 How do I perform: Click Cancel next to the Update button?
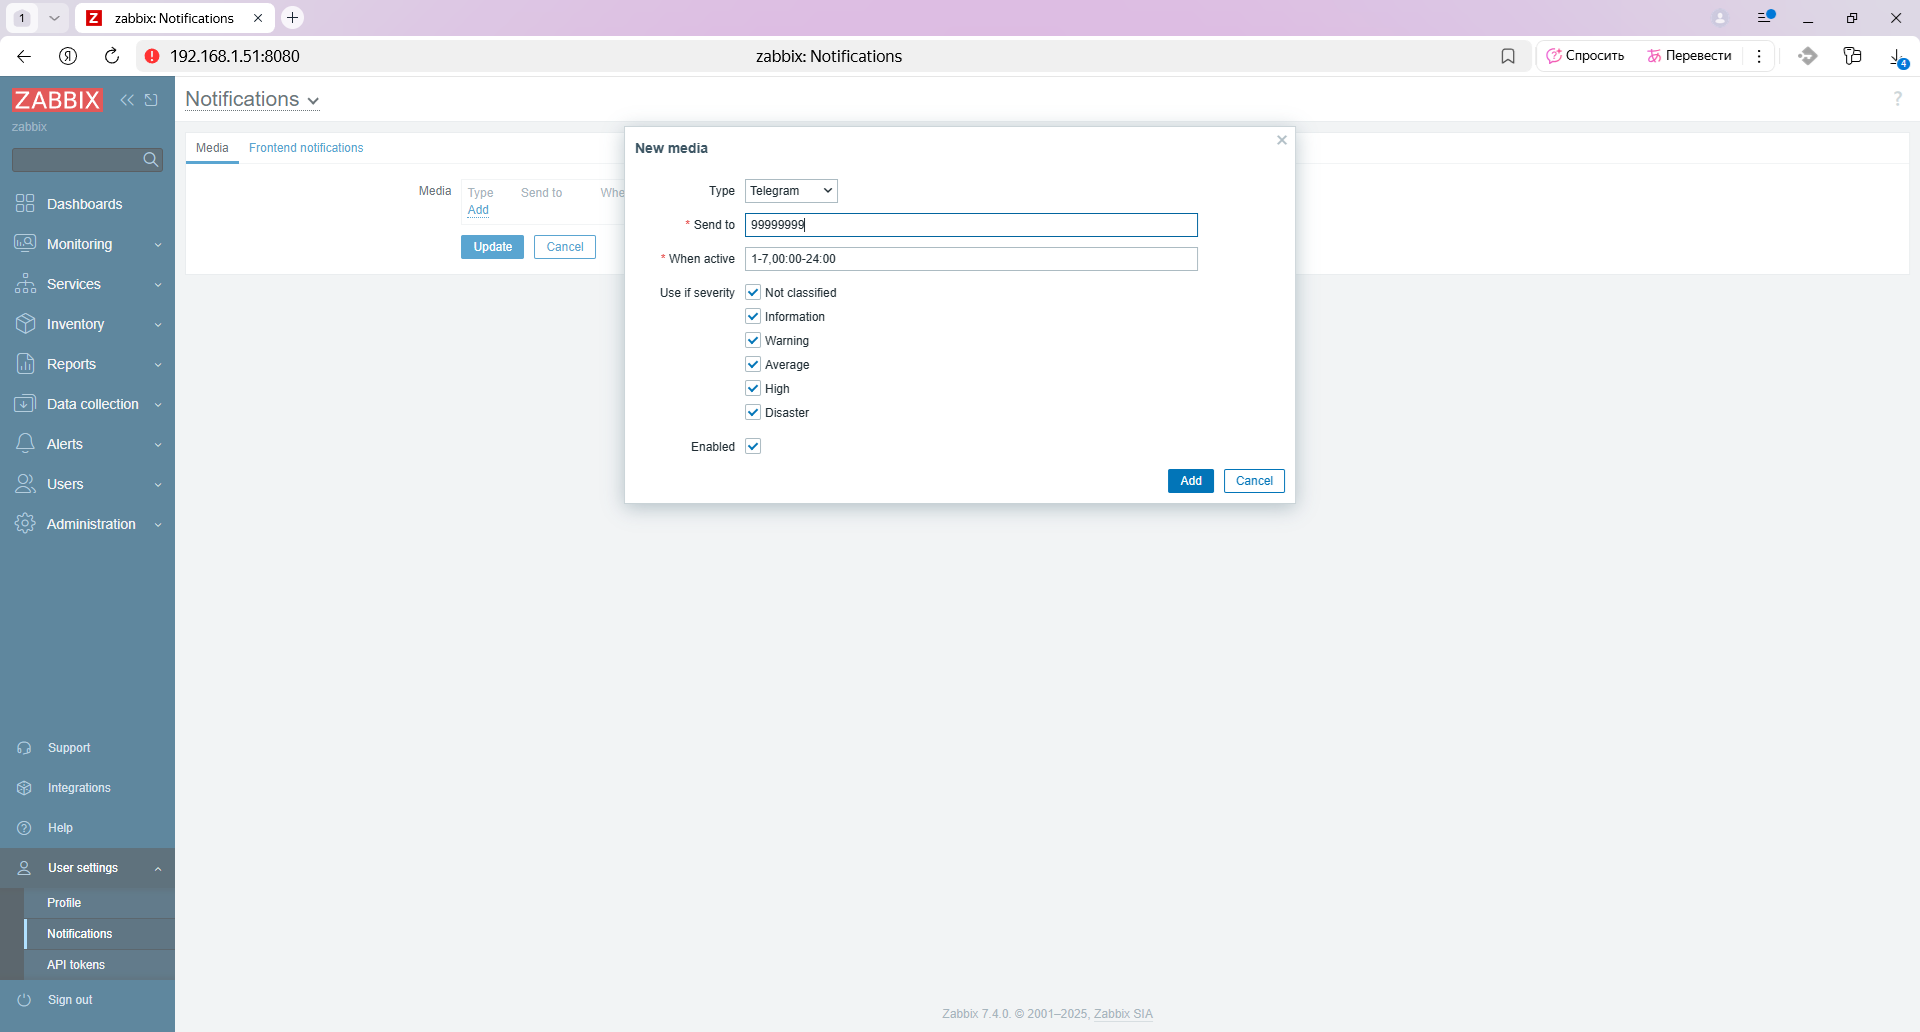click(565, 247)
